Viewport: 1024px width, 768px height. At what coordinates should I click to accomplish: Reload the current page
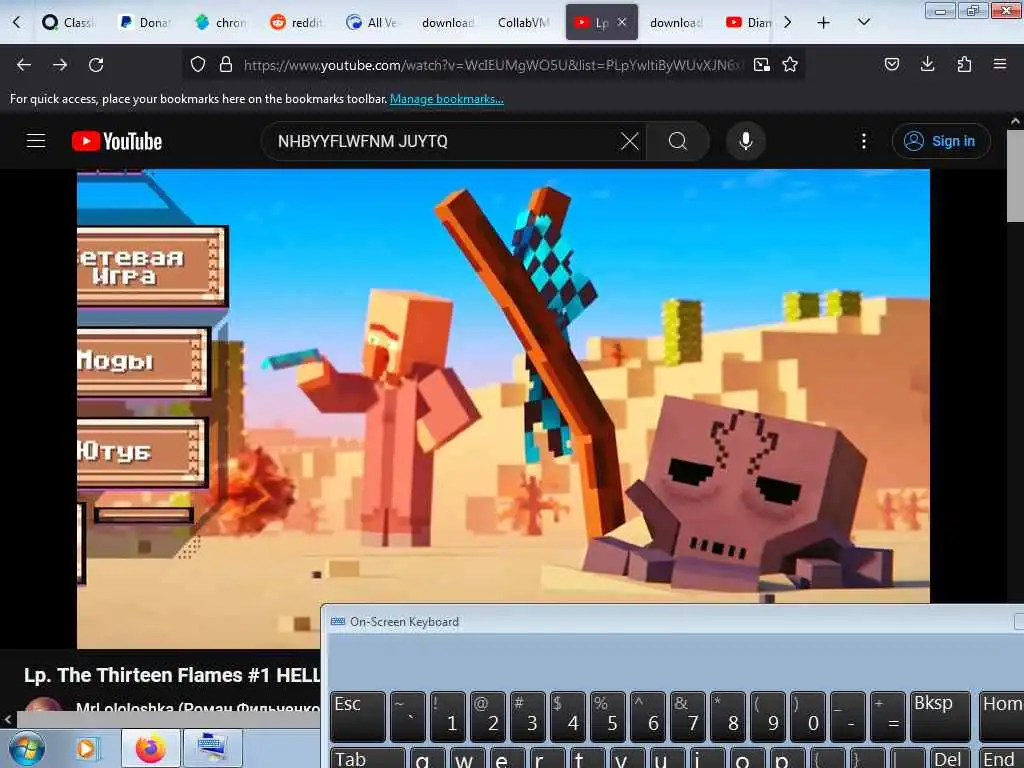[x=96, y=65]
